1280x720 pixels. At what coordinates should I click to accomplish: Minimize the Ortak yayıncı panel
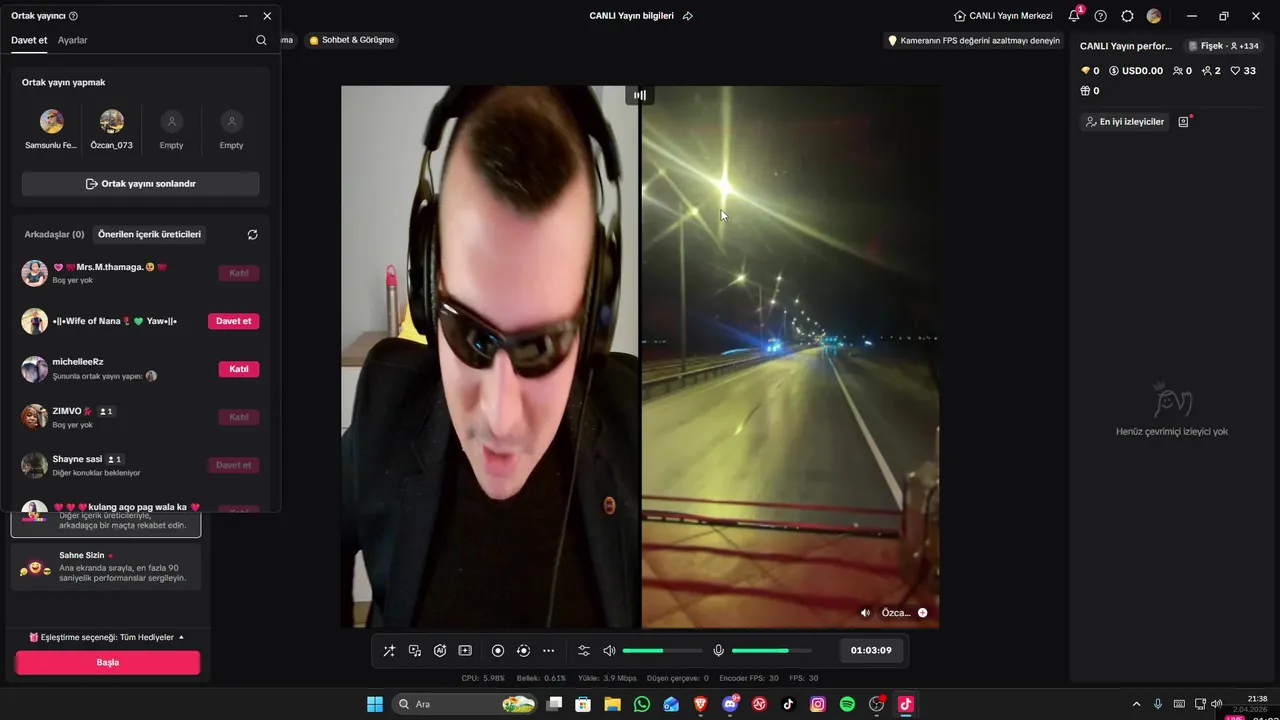click(x=243, y=16)
